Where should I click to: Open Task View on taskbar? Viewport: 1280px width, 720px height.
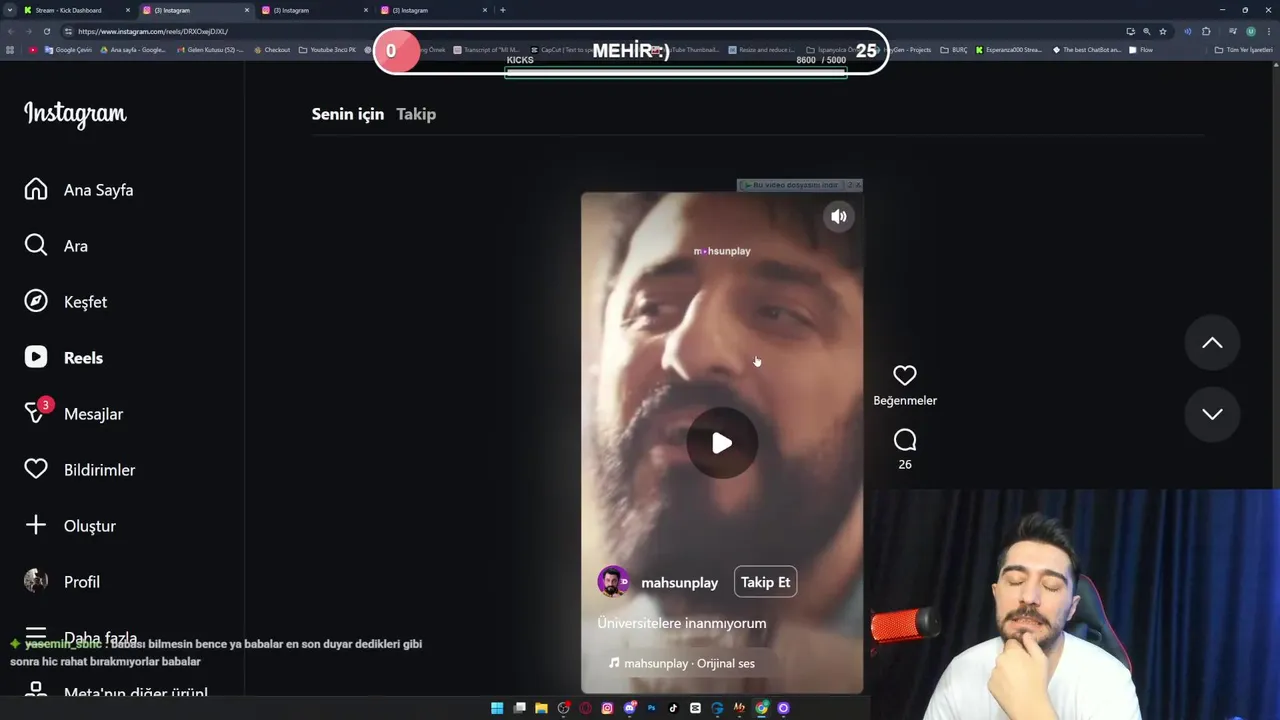[519, 708]
